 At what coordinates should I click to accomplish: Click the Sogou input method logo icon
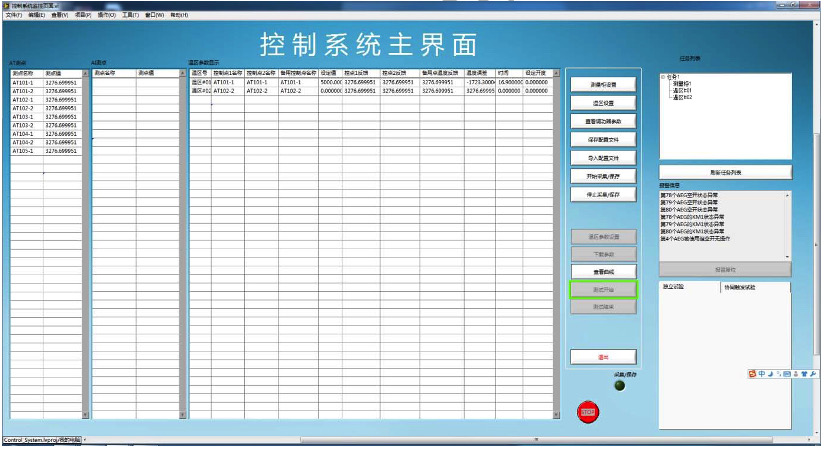(x=753, y=374)
